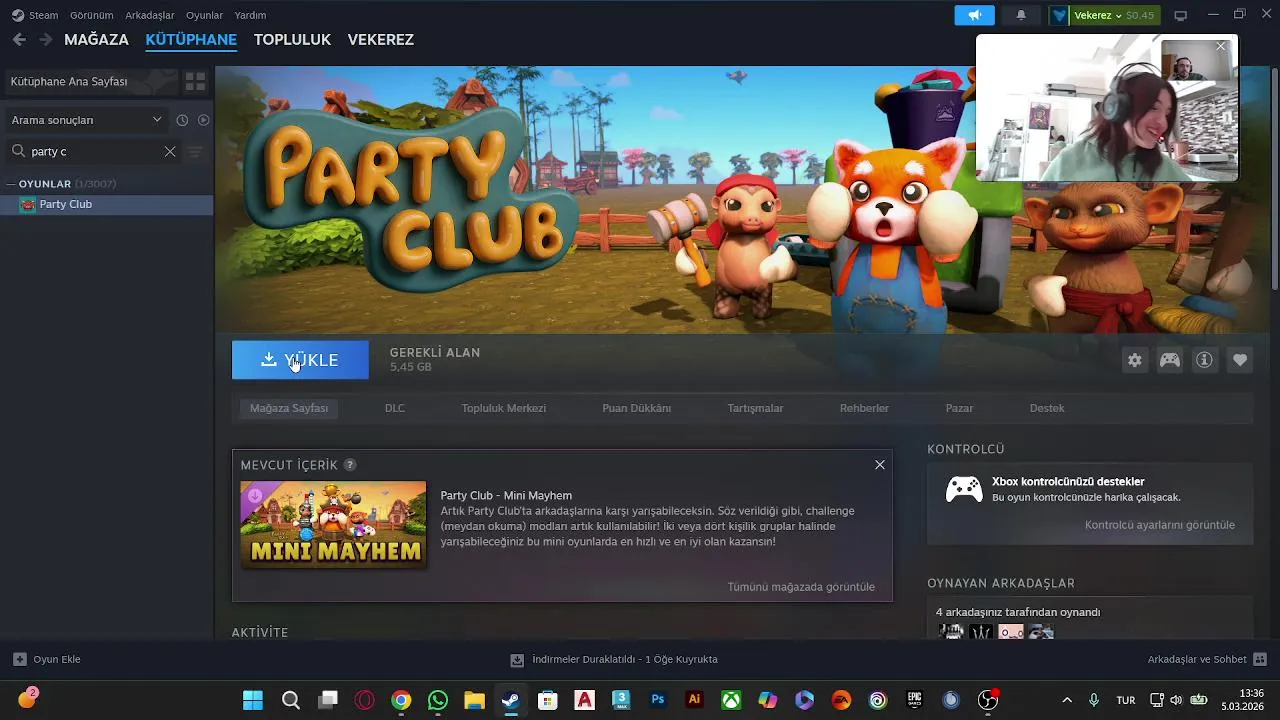This screenshot has width=1280, height=720.
Task: Select Party Club in game list
Action: [107, 204]
